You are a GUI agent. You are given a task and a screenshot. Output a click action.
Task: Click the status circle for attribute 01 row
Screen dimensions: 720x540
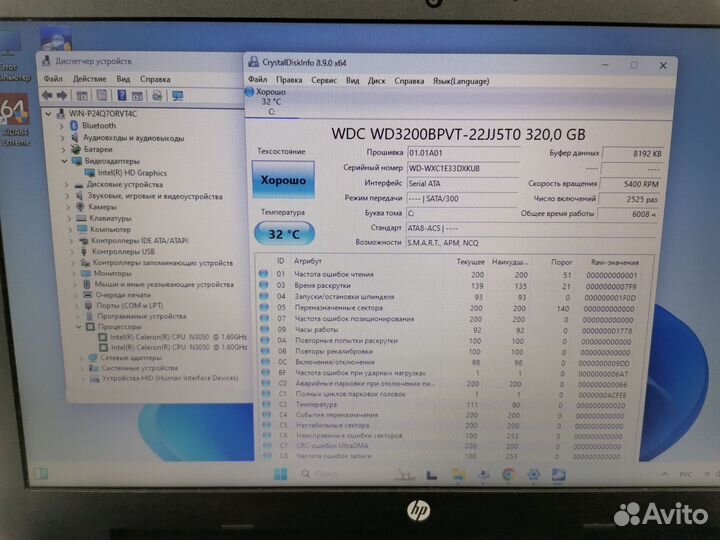coord(263,274)
